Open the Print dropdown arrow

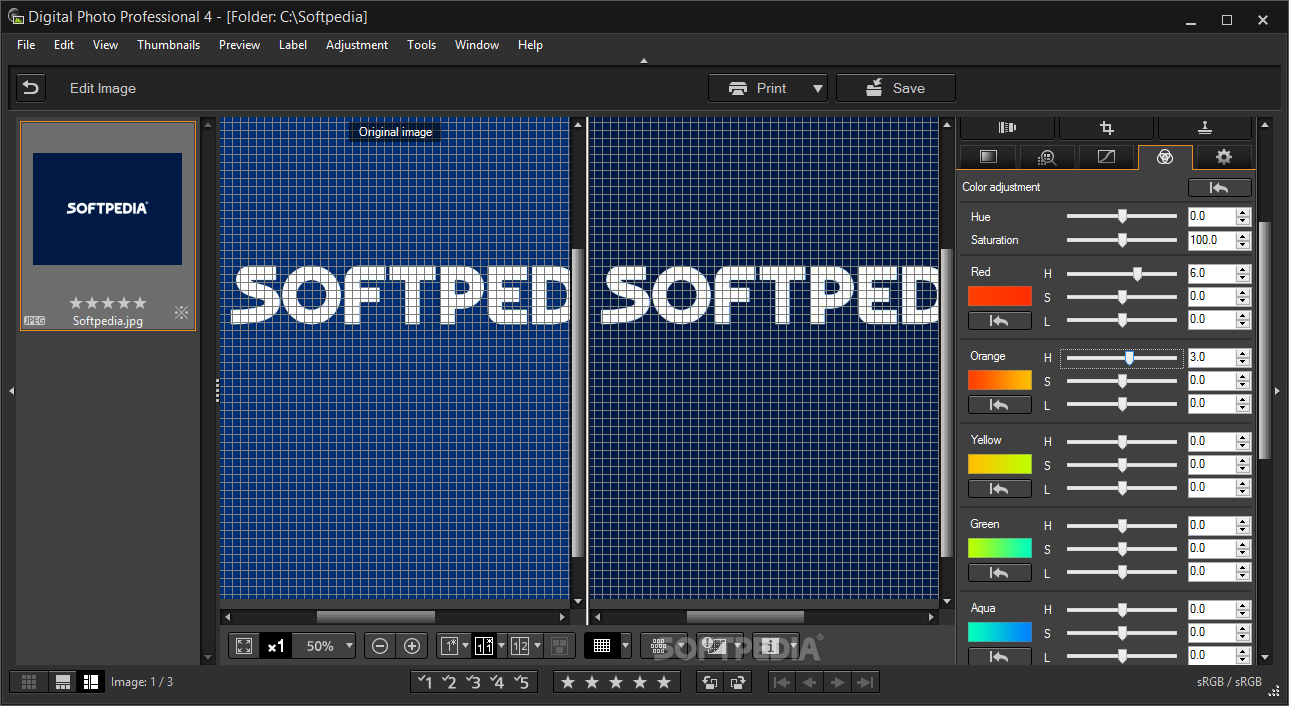coord(817,88)
